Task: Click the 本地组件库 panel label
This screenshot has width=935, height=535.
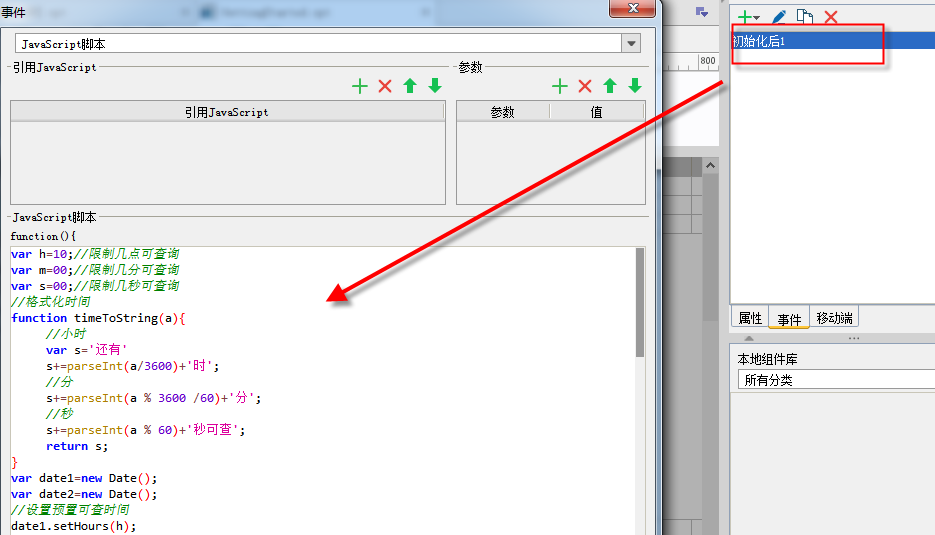Action: pos(767,359)
